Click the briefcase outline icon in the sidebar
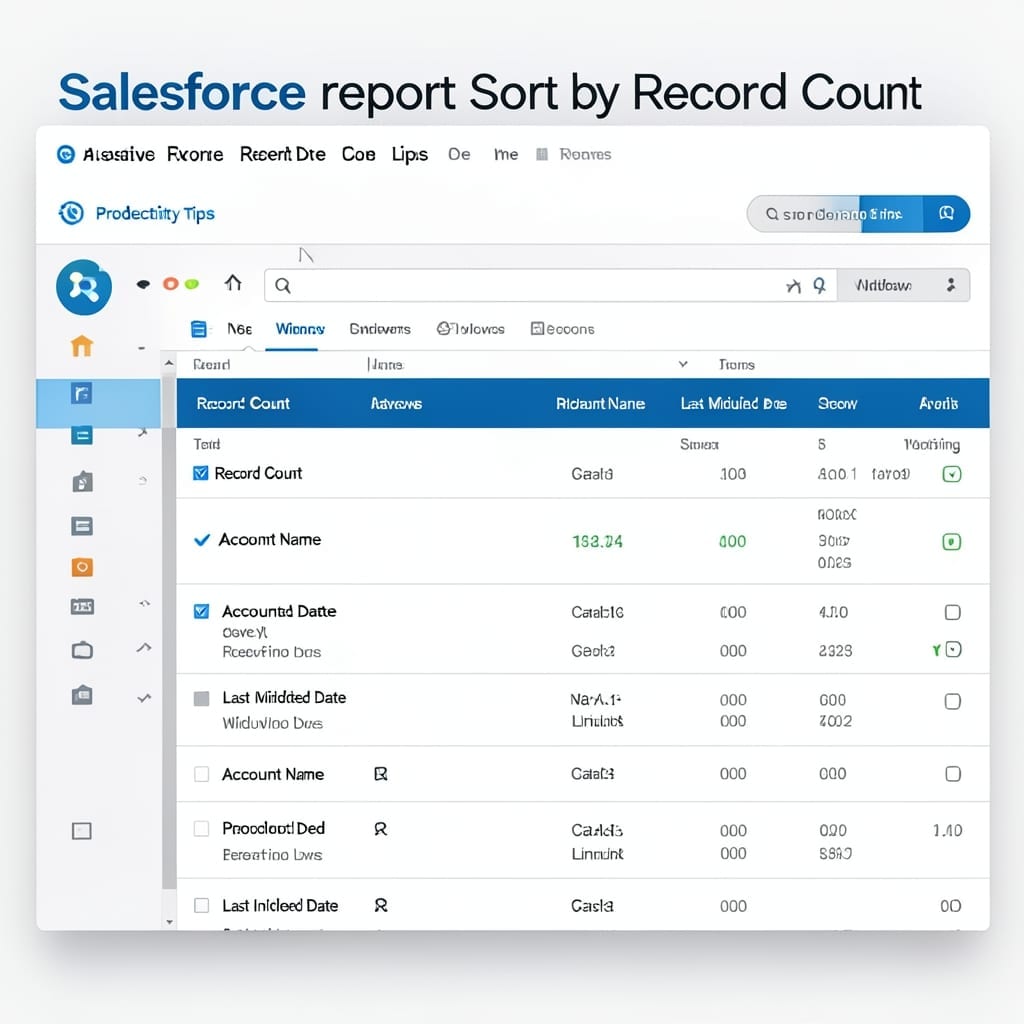Screen dimensions: 1024x1024 pos(82,650)
